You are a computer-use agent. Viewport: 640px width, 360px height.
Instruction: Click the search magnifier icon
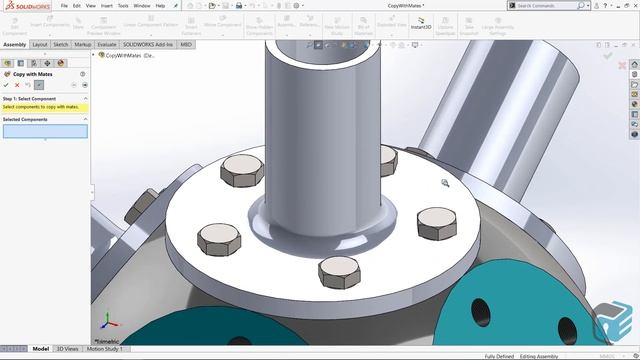[580, 6]
